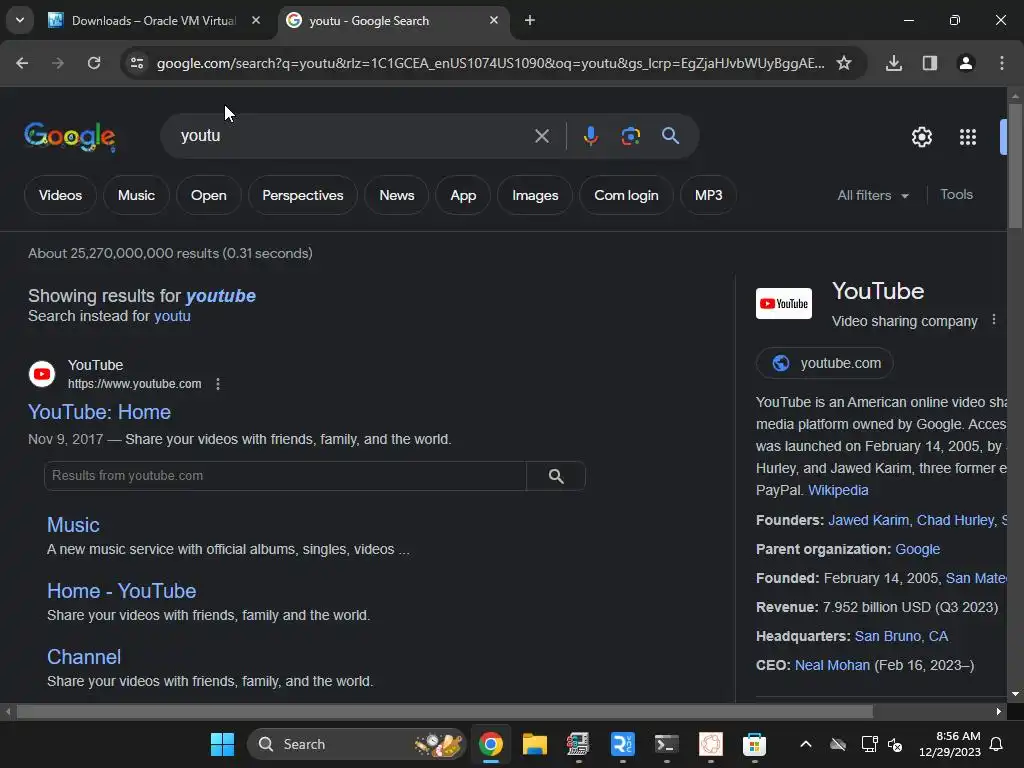The width and height of the screenshot is (1024, 768).
Task: Start voice search with microphone icon
Action: point(590,136)
